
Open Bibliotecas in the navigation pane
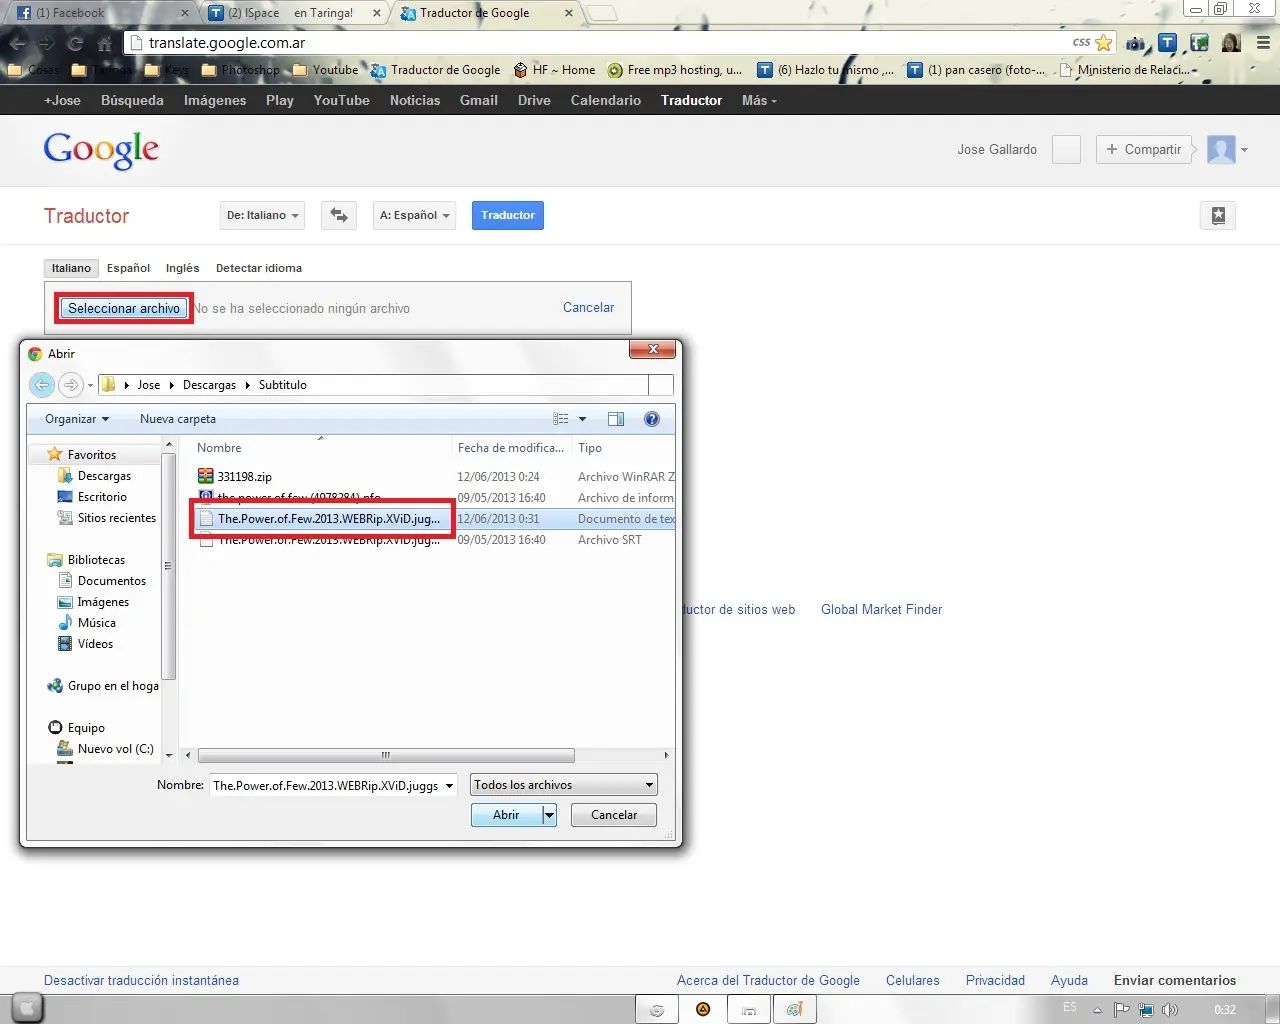click(x=96, y=560)
